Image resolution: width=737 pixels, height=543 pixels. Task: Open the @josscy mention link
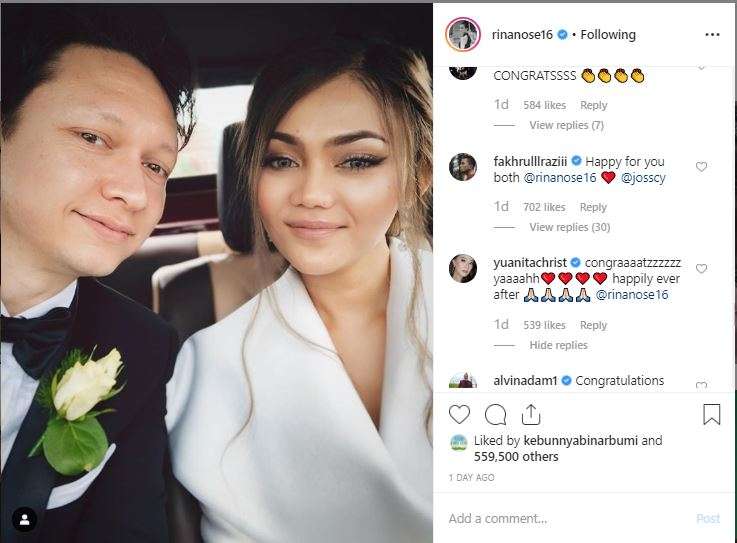(x=643, y=178)
